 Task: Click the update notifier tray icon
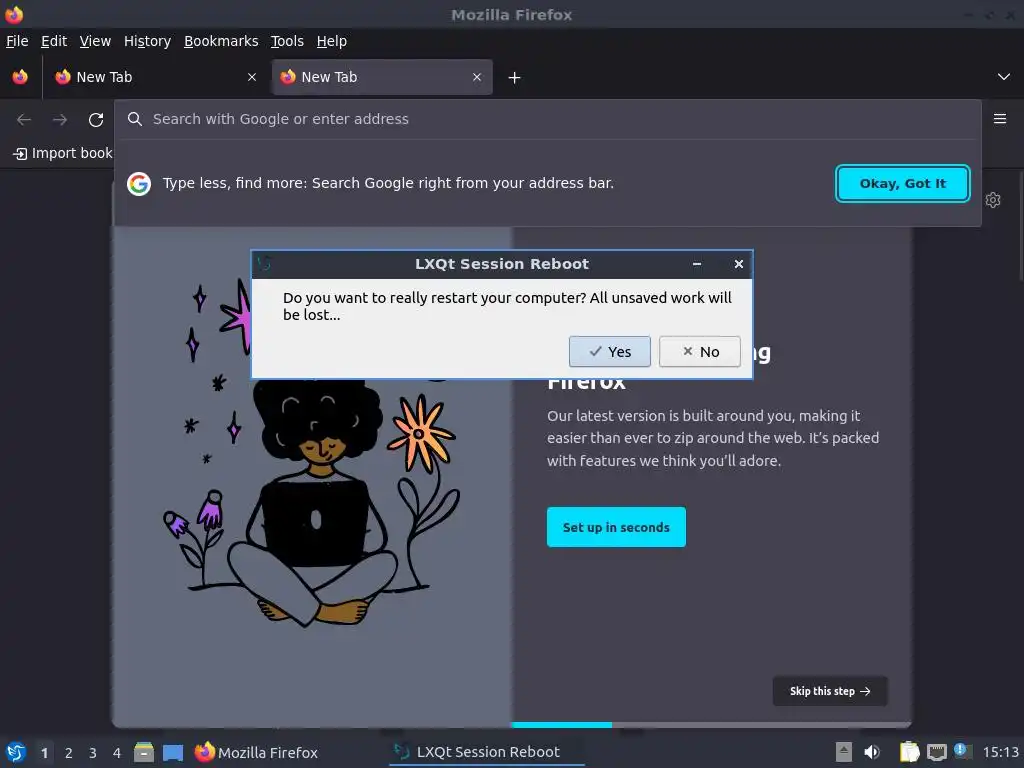962,751
